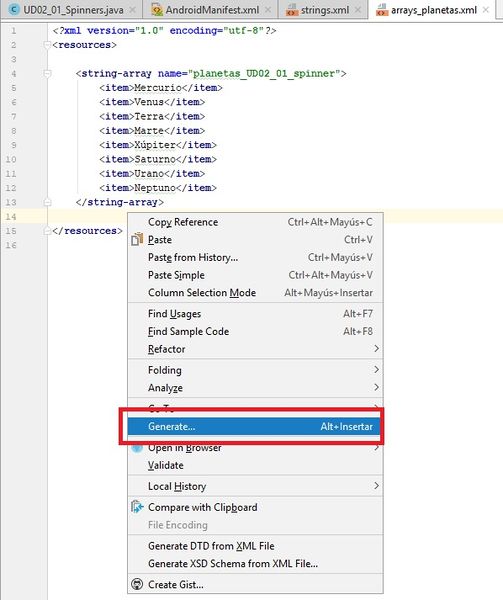This screenshot has height=600, width=503.
Task: Click the Java class icon on Spinners tab
Action: tap(14, 10)
